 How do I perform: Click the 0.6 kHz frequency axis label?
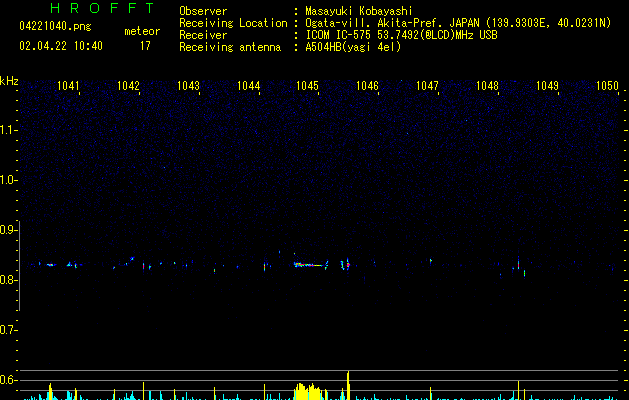click(x=9, y=380)
